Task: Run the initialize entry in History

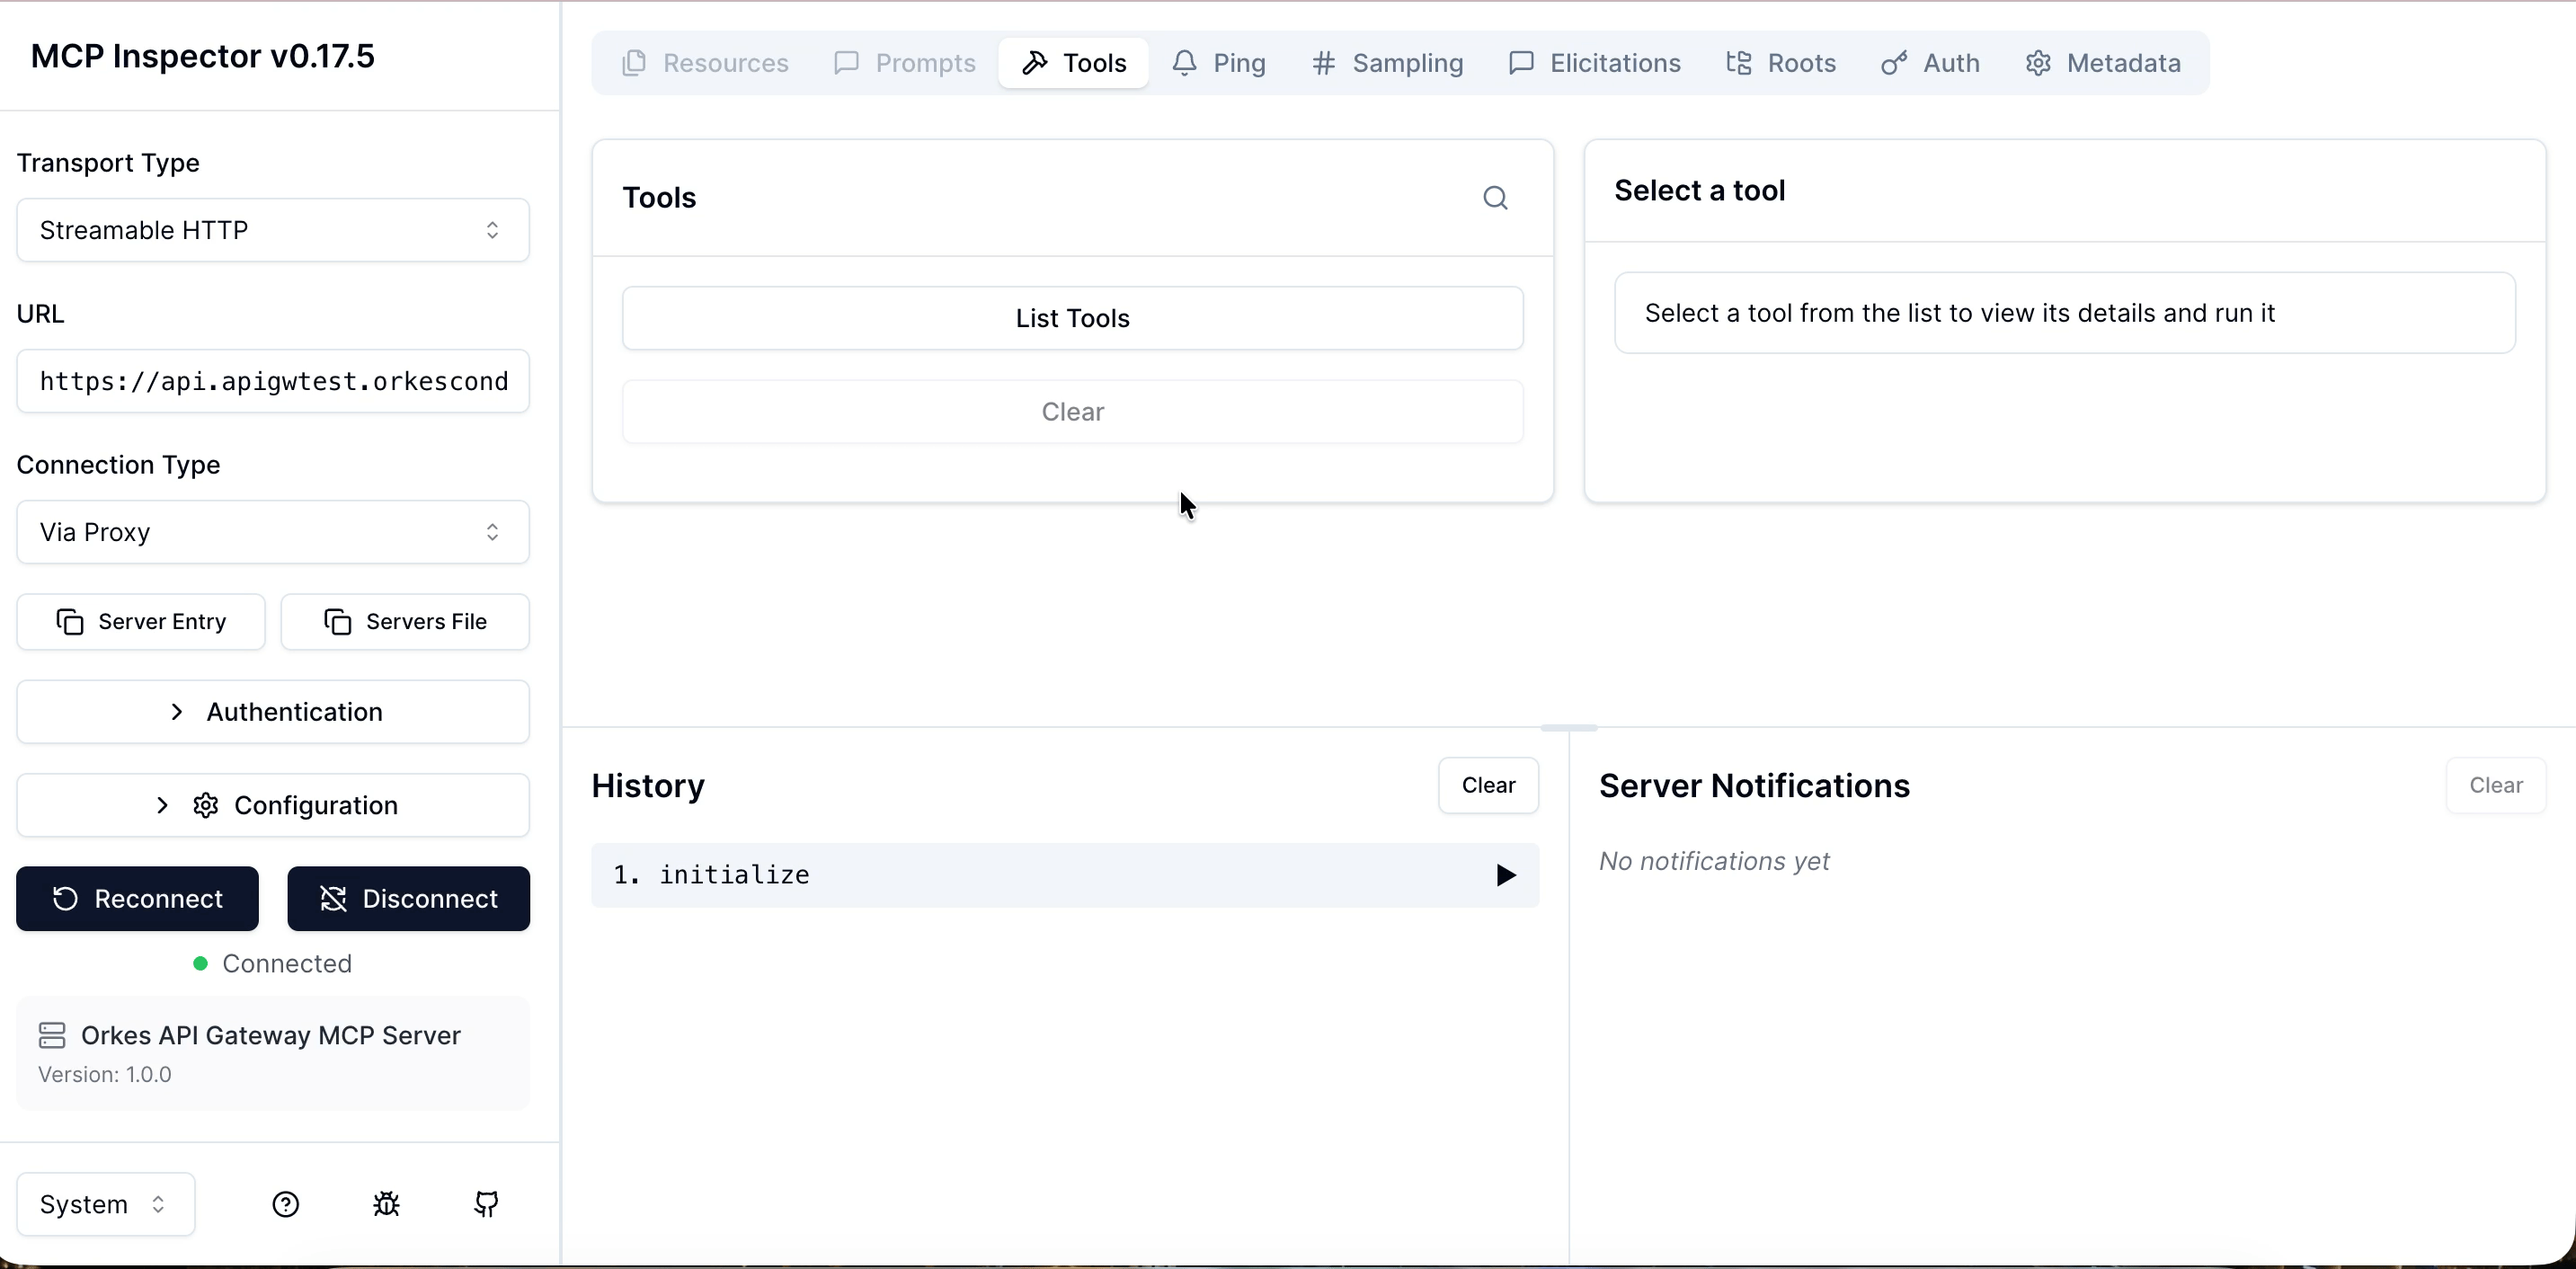Action: pos(1504,874)
